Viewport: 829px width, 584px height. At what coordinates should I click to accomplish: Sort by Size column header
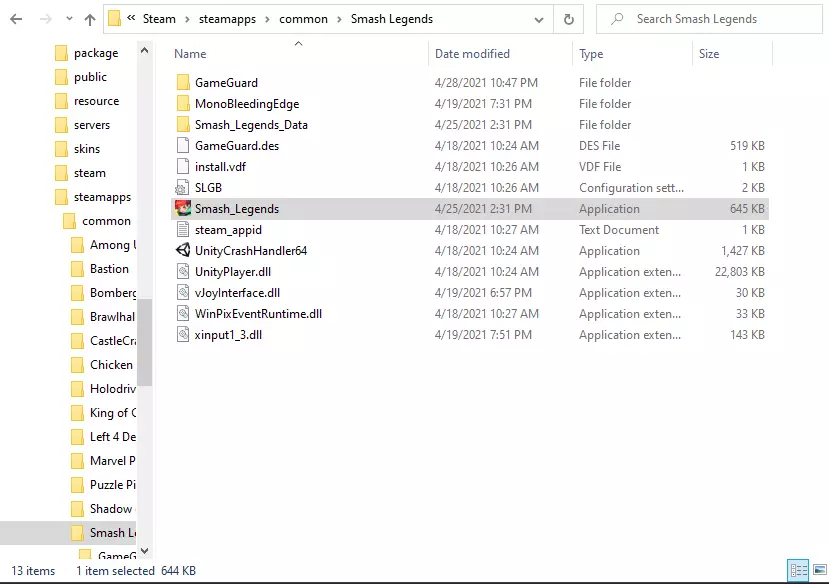click(x=709, y=54)
